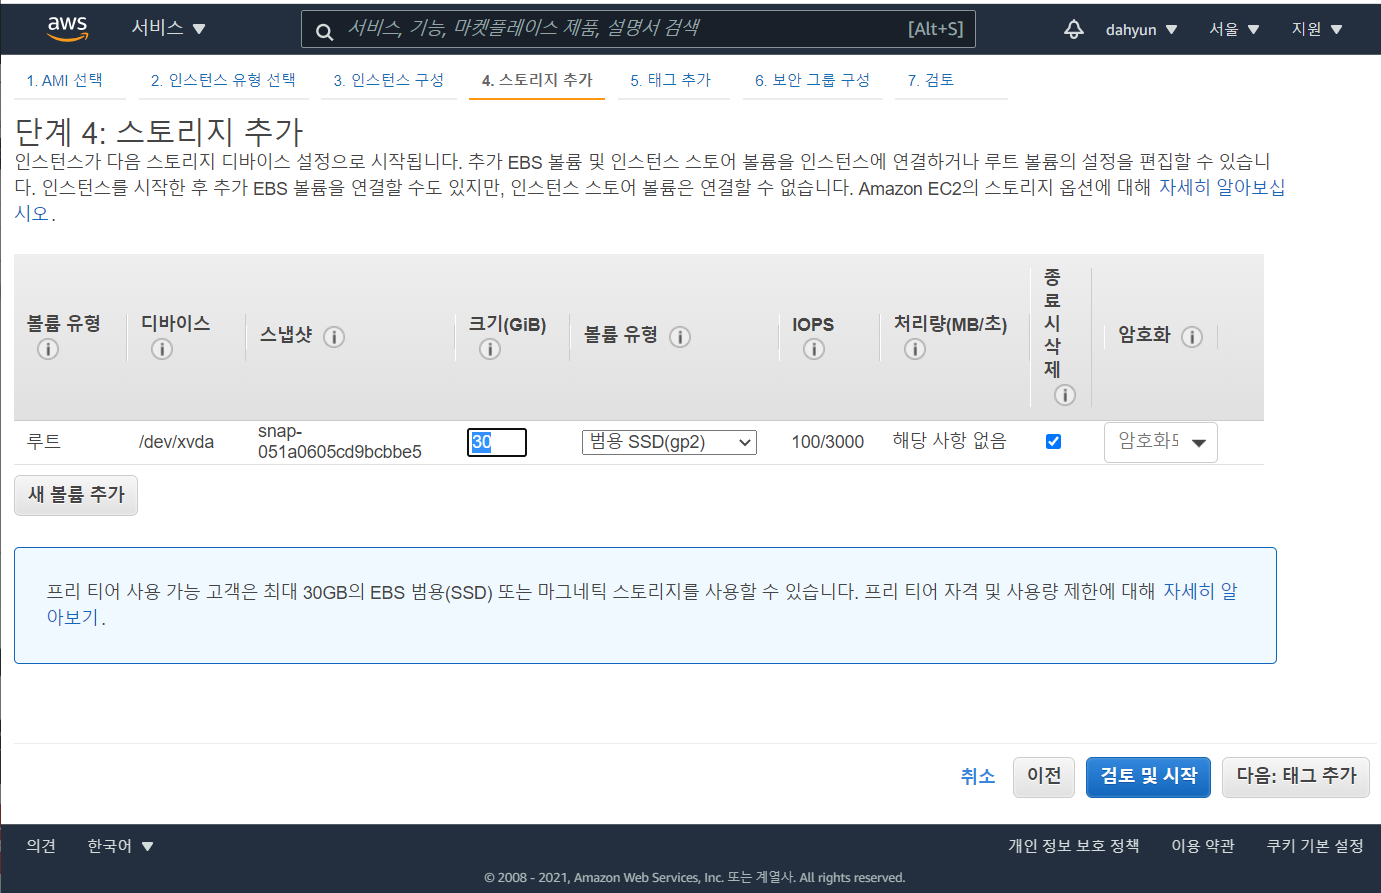Click info icon under 볼륨 유형 first column
Image resolution: width=1381 pixels, height=893 pixels.
tap(48, 349)
